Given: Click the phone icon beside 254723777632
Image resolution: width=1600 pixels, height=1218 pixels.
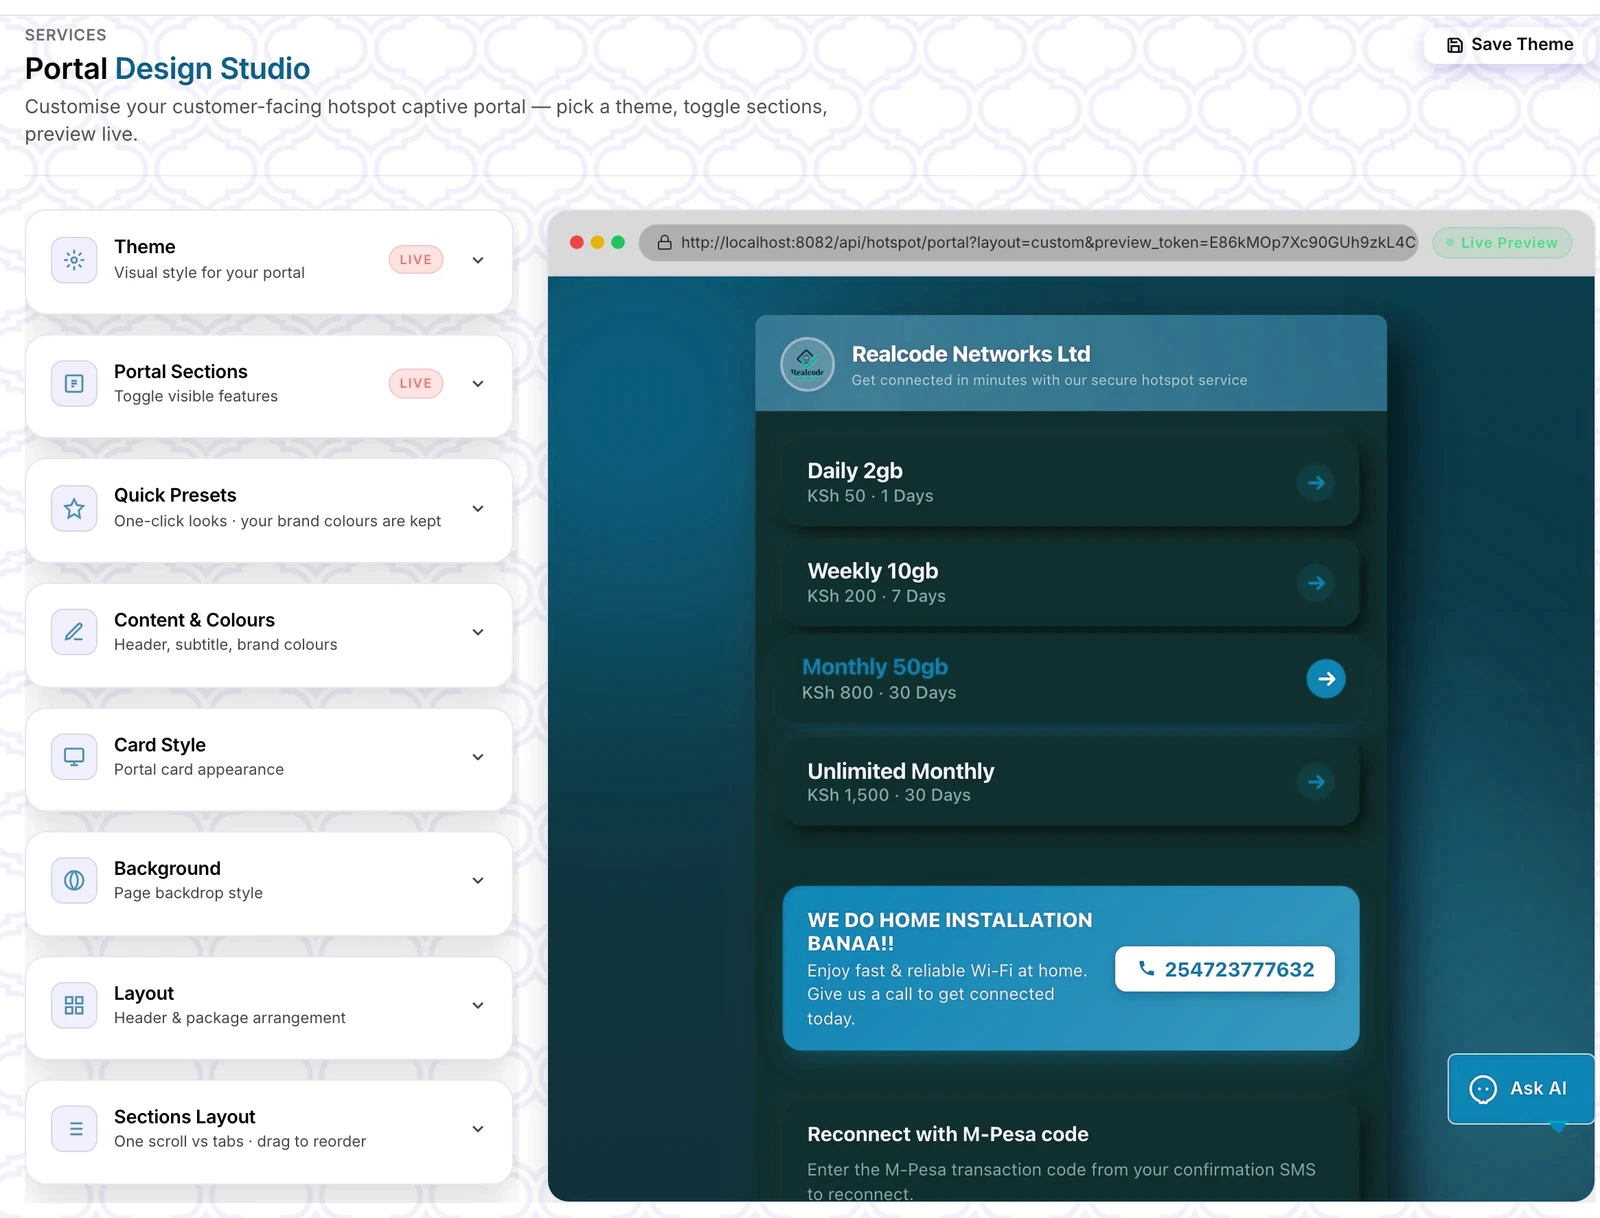Looking at the screenshot, I should (1146, 968).
